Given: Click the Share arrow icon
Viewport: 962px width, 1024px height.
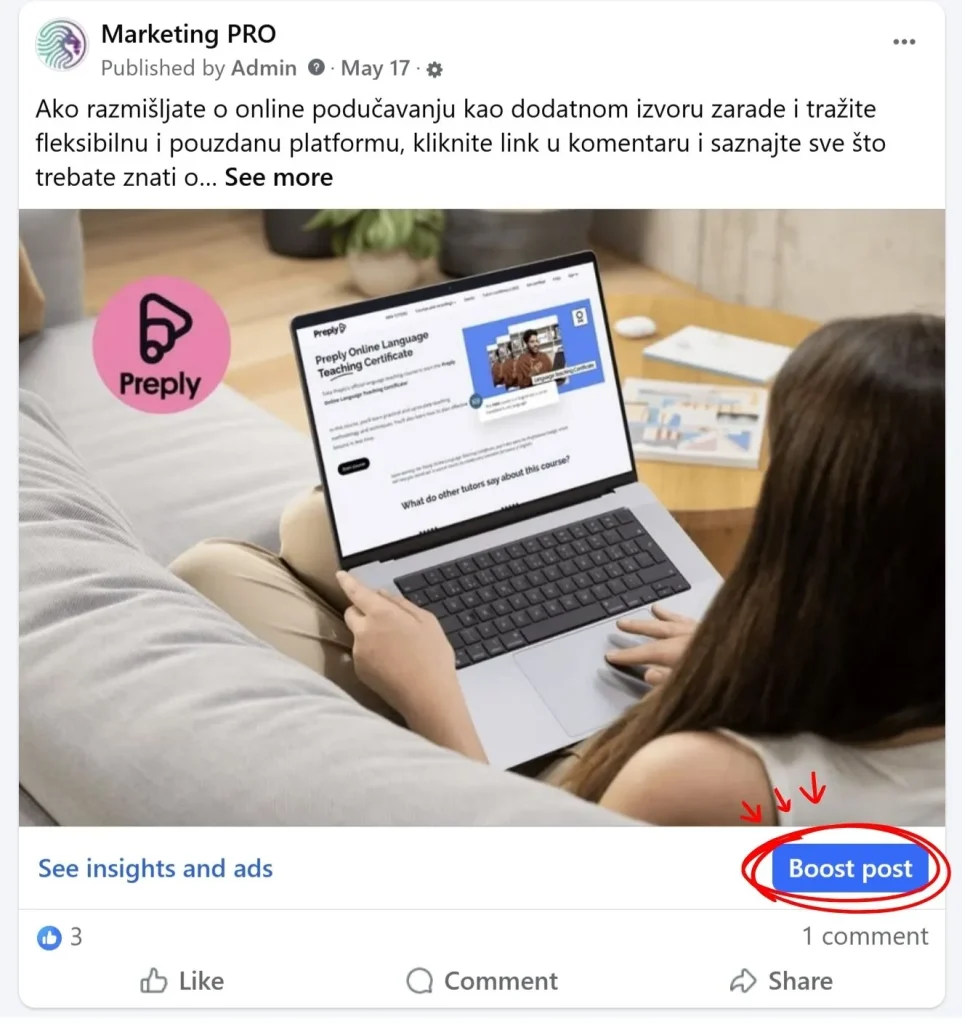Looking at the screenshot, I should pos(743,980).
